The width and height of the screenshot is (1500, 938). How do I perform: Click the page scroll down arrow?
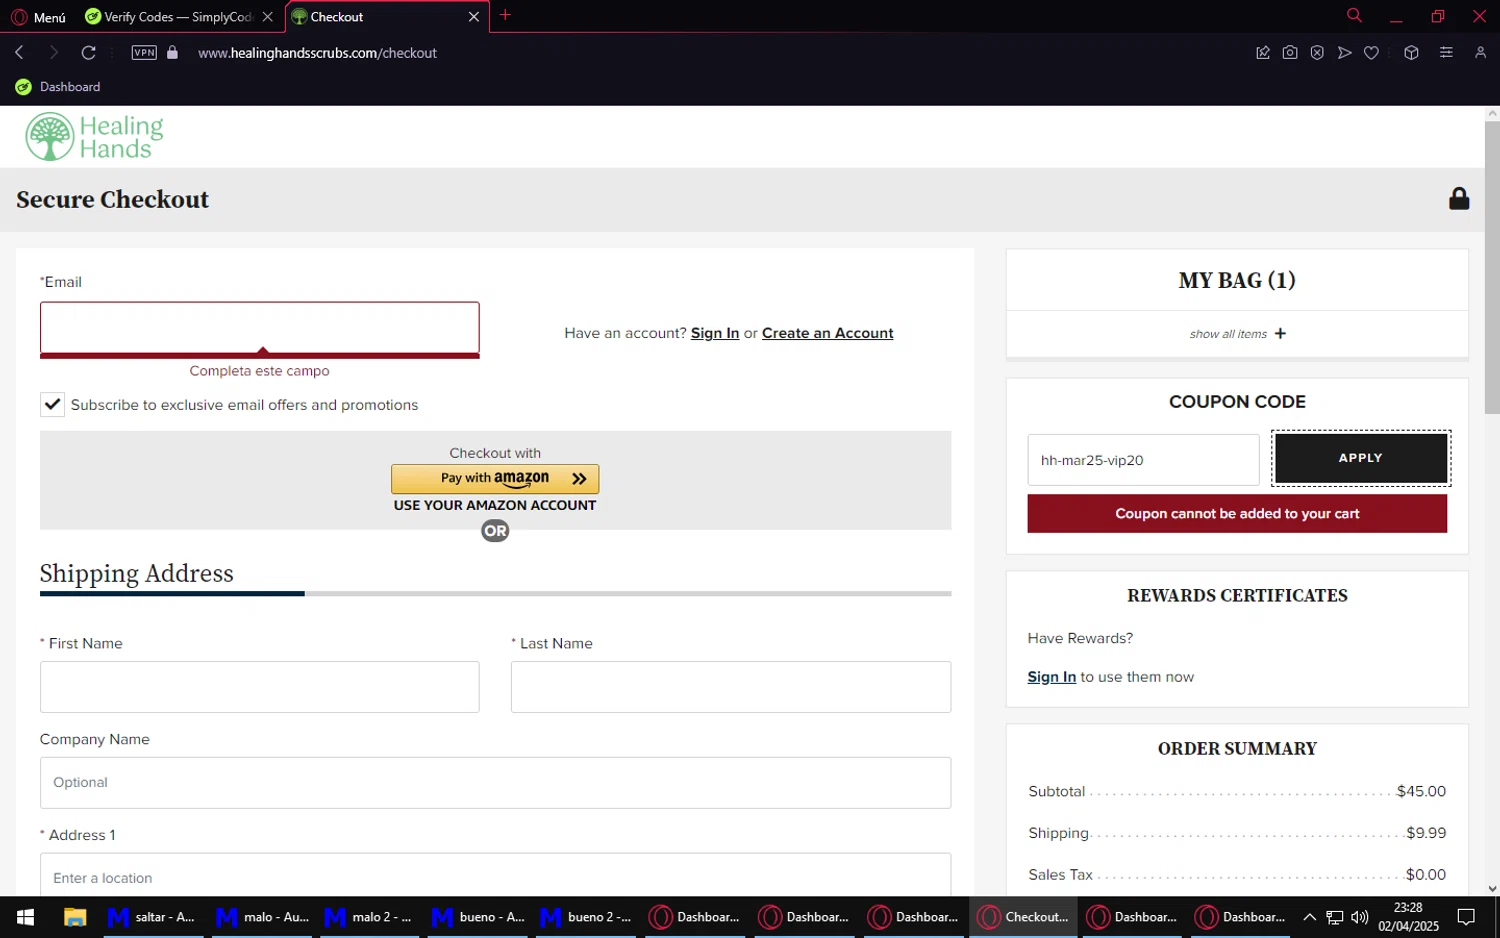pyautogui.click(x=1492, y=888)
